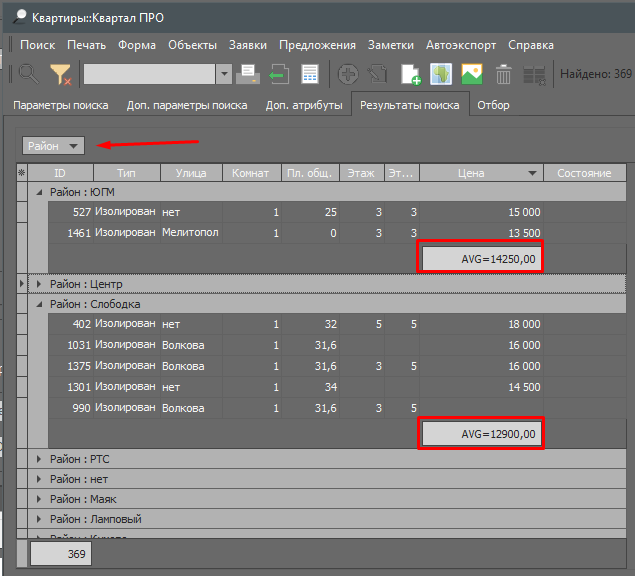The height and width of the screenshot is (576, 635).
Task: Open the Автоэкспорт menu
Action: pyautogui.click(x=462, y=45)
